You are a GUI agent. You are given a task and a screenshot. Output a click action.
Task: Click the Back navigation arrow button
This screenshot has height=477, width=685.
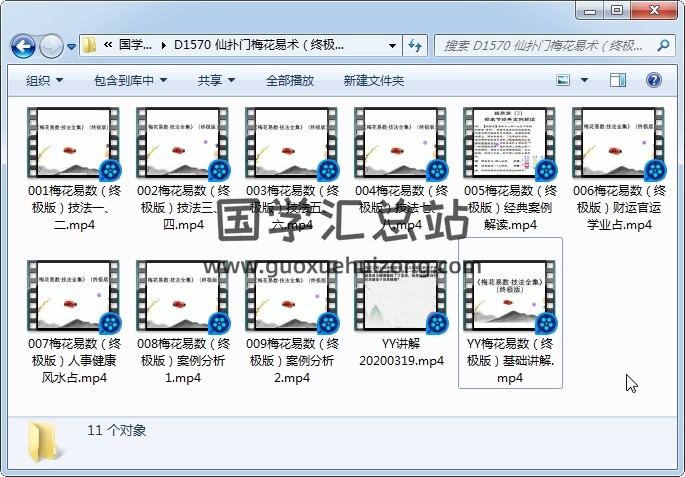[x=24, y=46]
